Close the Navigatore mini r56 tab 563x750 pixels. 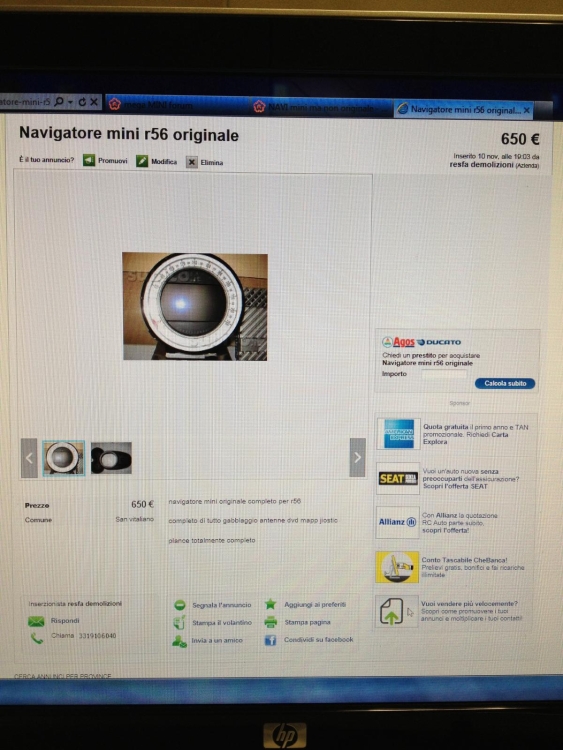pos(527,110)
